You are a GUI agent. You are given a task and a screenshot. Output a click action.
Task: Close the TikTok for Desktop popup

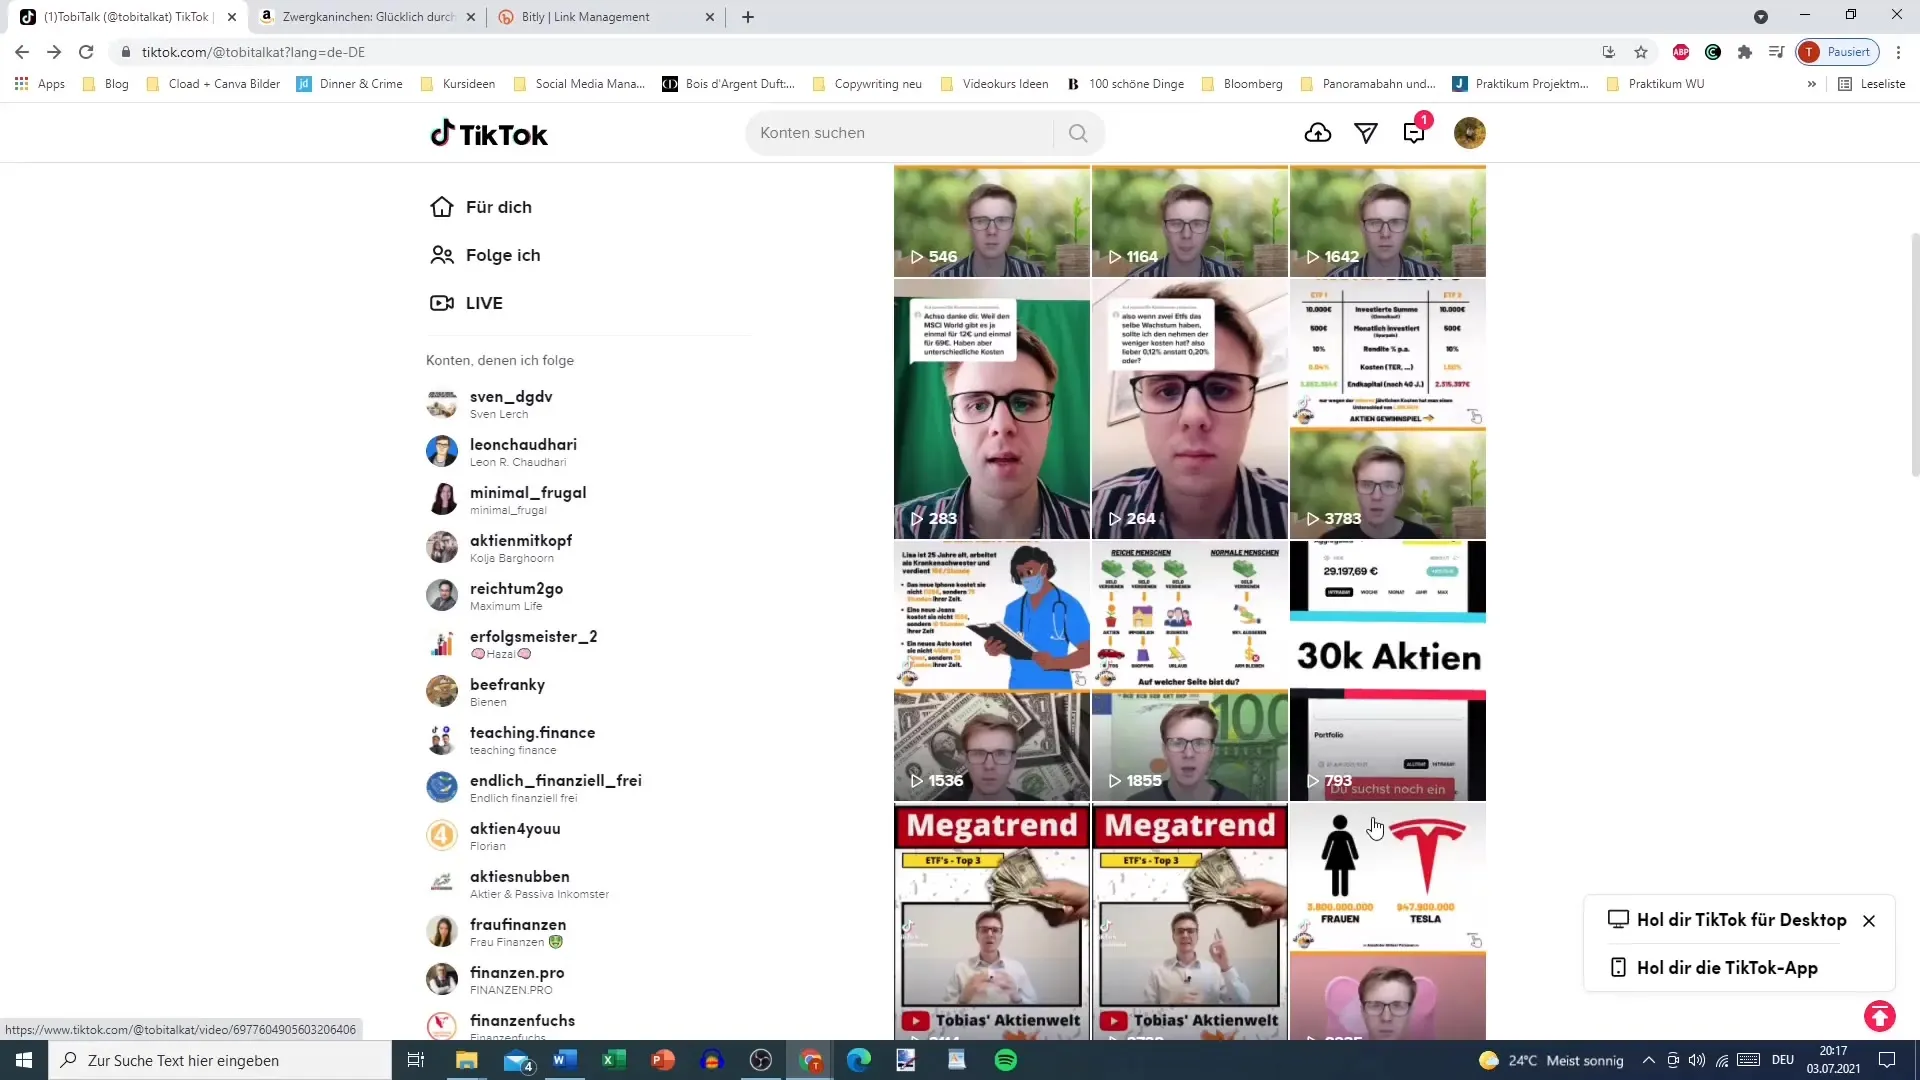coord(1869,921)
